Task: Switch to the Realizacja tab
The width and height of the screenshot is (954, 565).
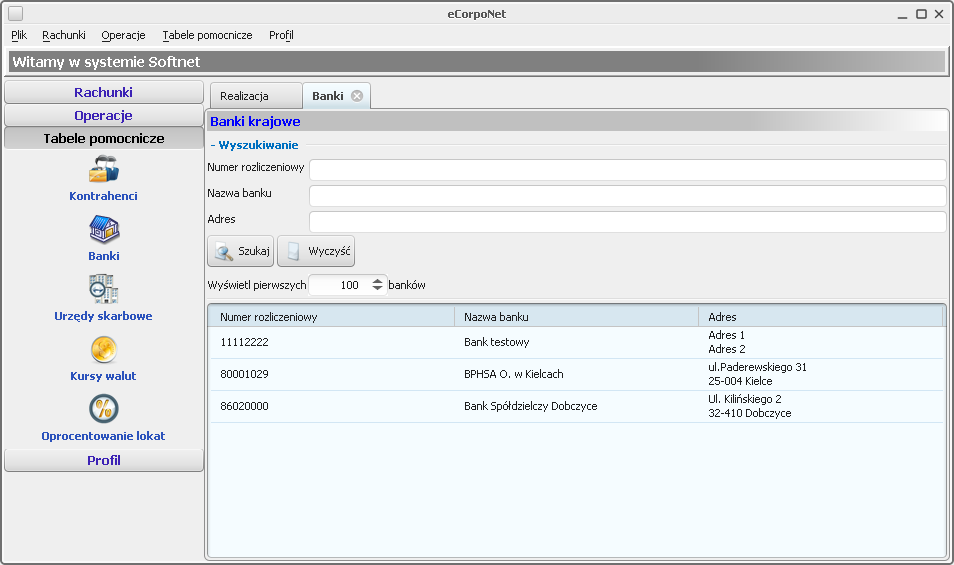Action: click(x=256, y=96)
